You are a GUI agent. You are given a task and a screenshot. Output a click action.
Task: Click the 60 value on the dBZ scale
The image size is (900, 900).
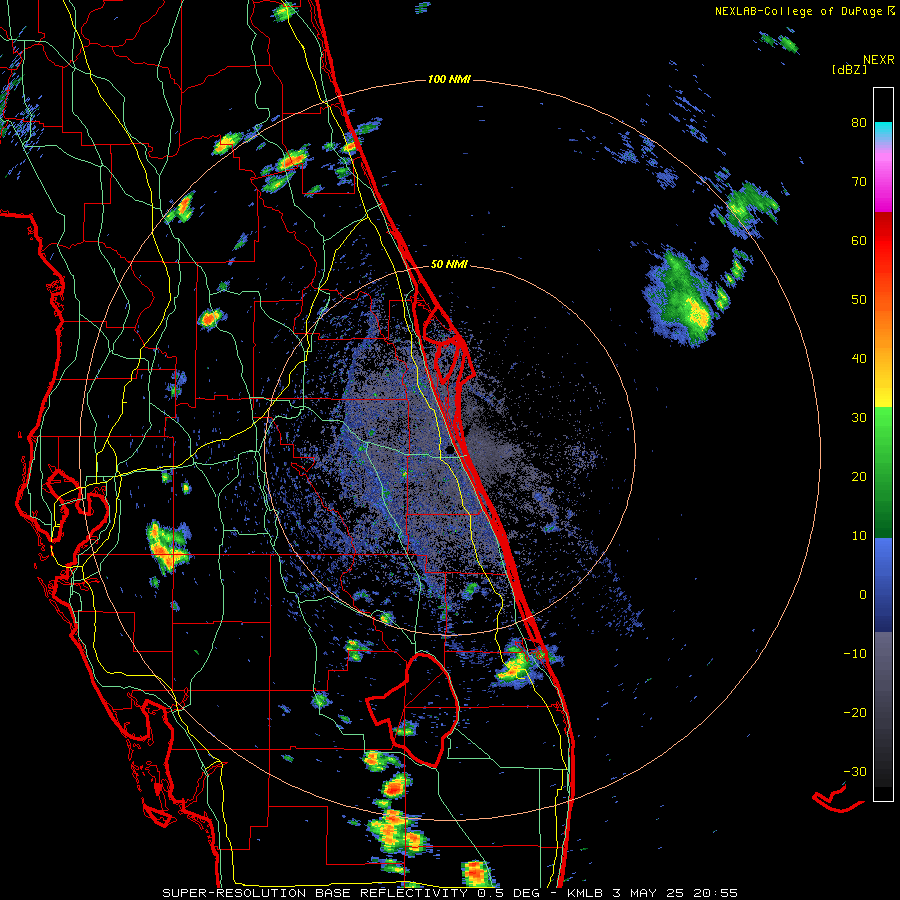click(859, 240)
